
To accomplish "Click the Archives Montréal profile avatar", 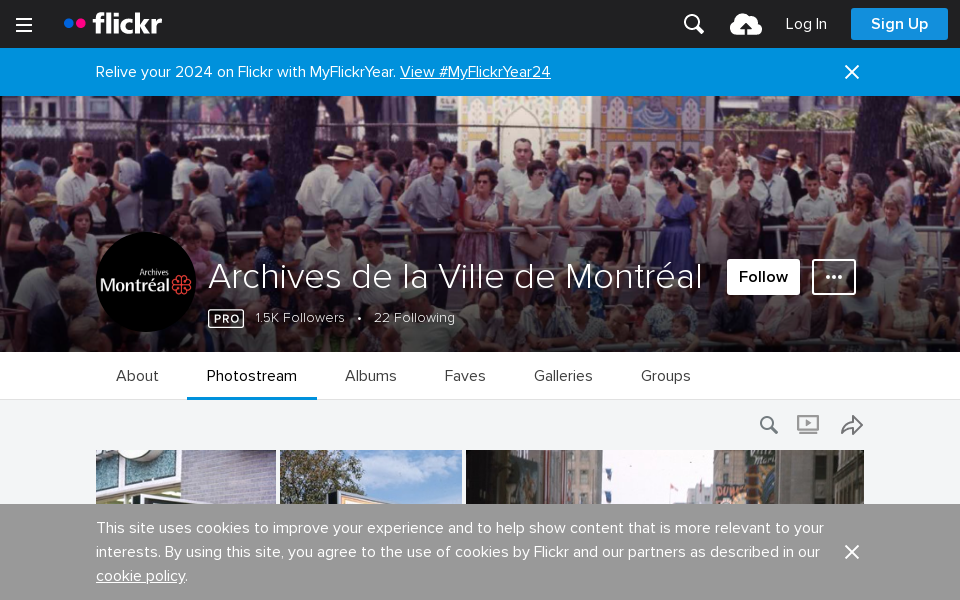I will tap(146, 282).
